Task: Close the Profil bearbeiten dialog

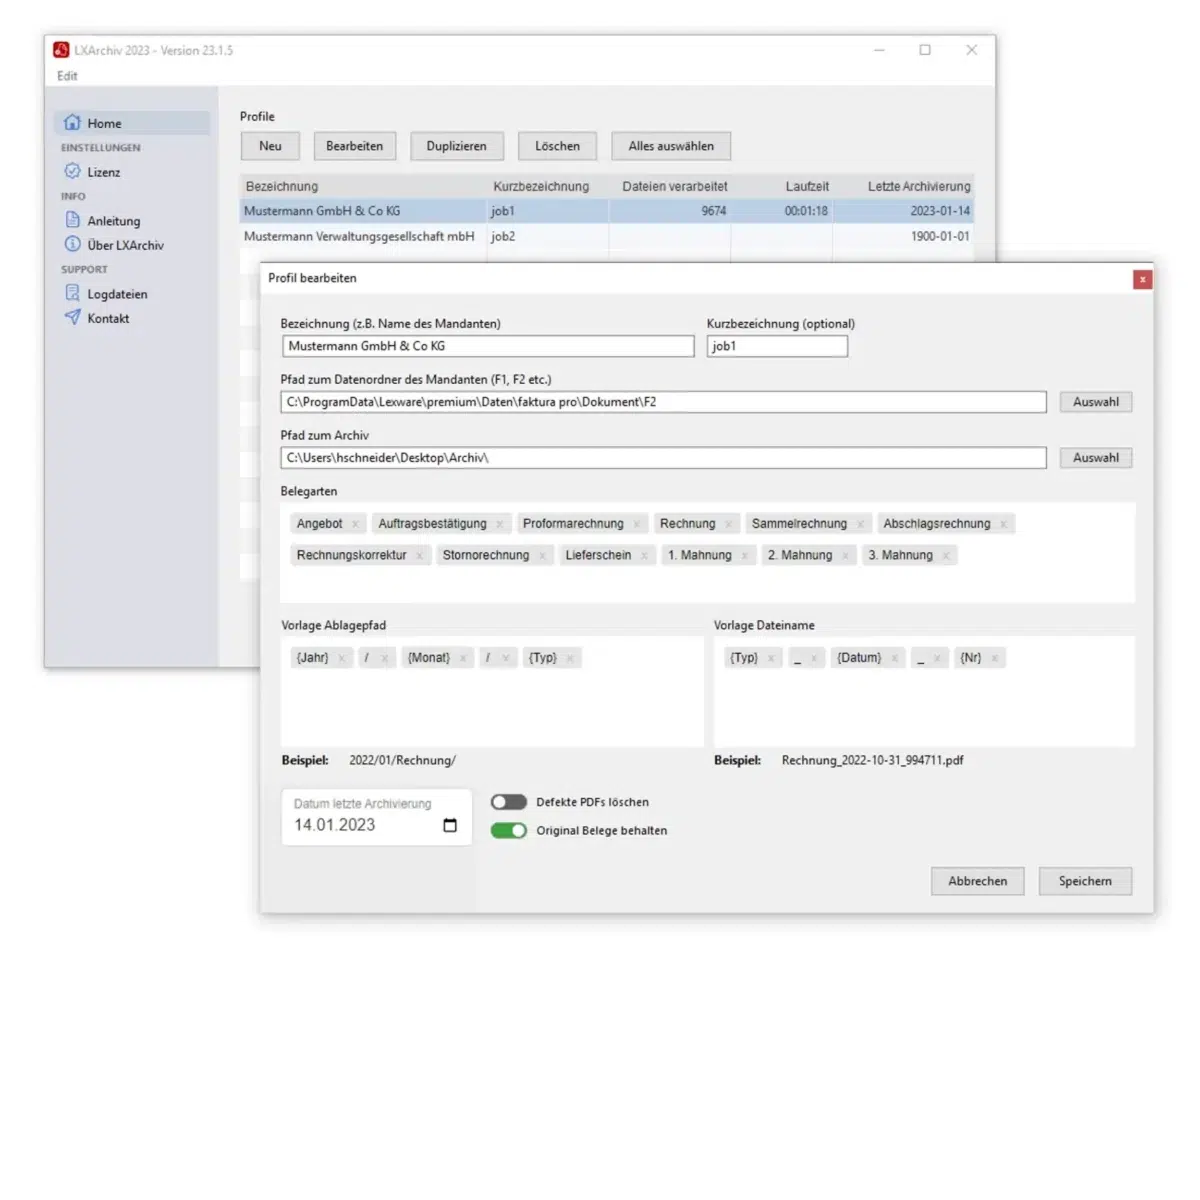Action: click(x=1142, y=279)
